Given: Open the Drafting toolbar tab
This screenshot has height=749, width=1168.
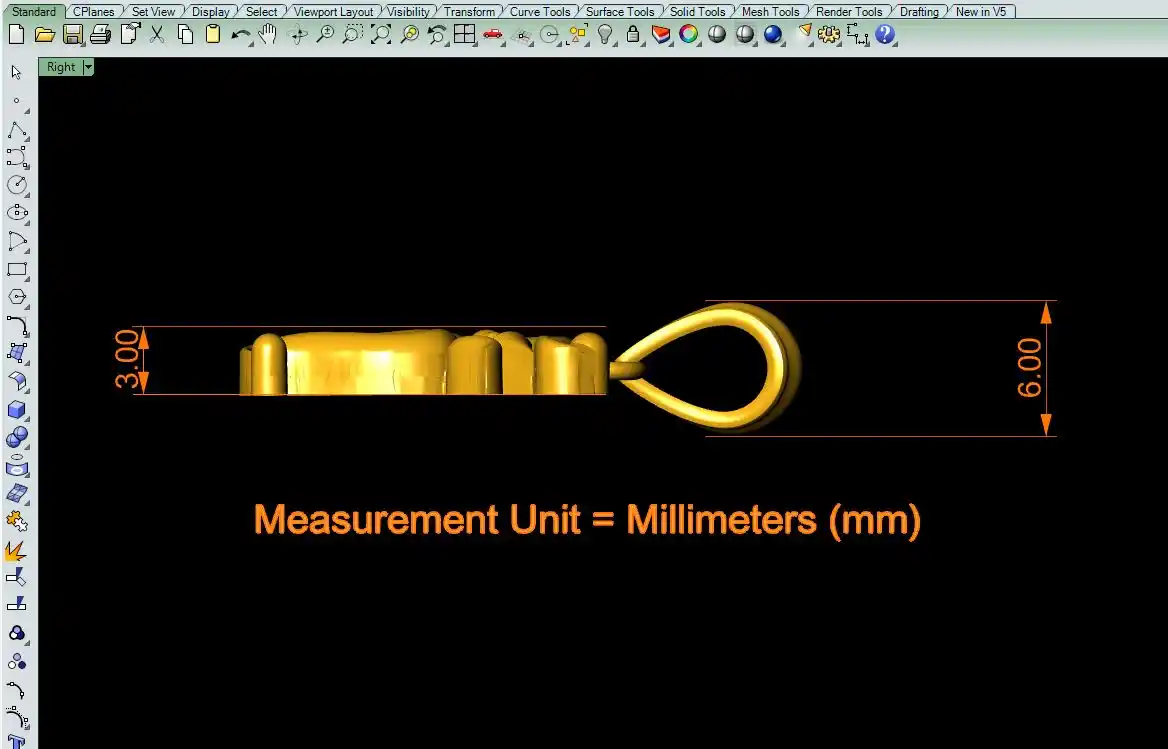Looking at the screenshot, I should pyautogui.click(x=918, y=12).
